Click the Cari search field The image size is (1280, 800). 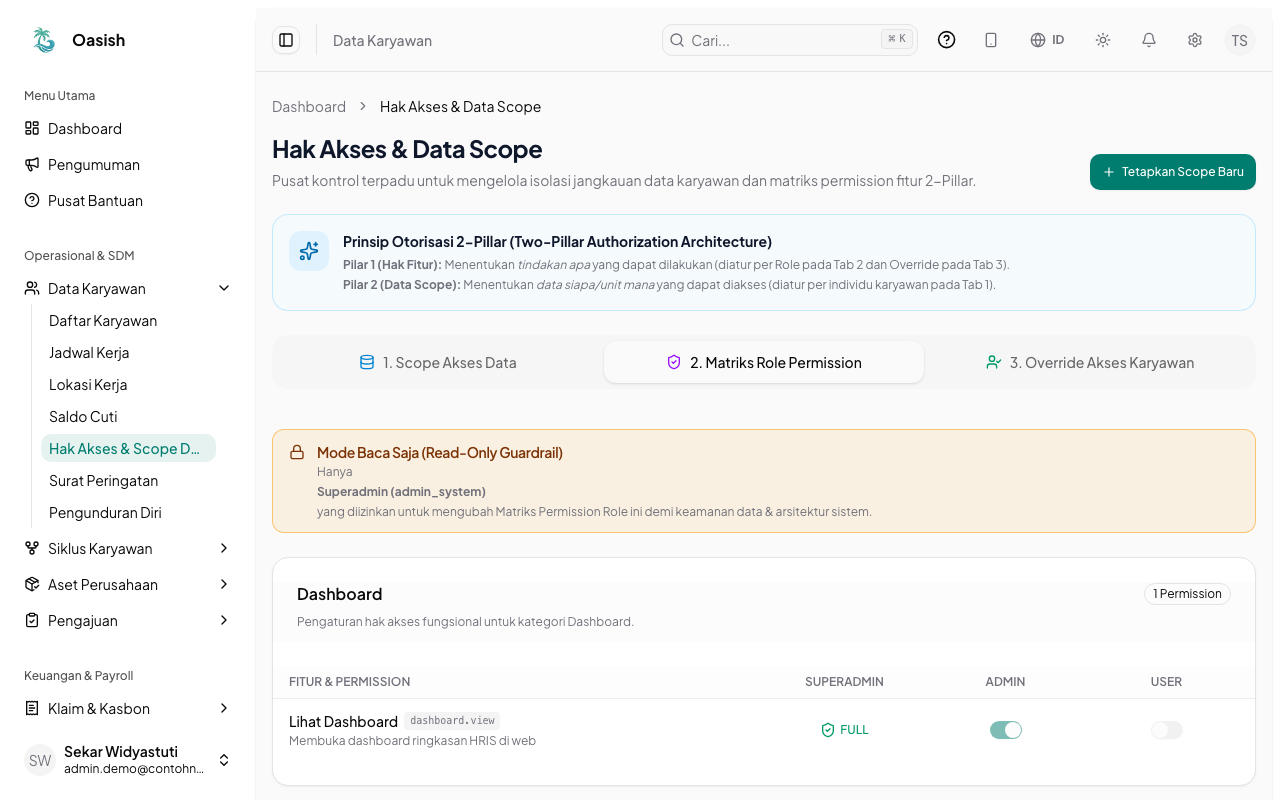tap(790, 40)
